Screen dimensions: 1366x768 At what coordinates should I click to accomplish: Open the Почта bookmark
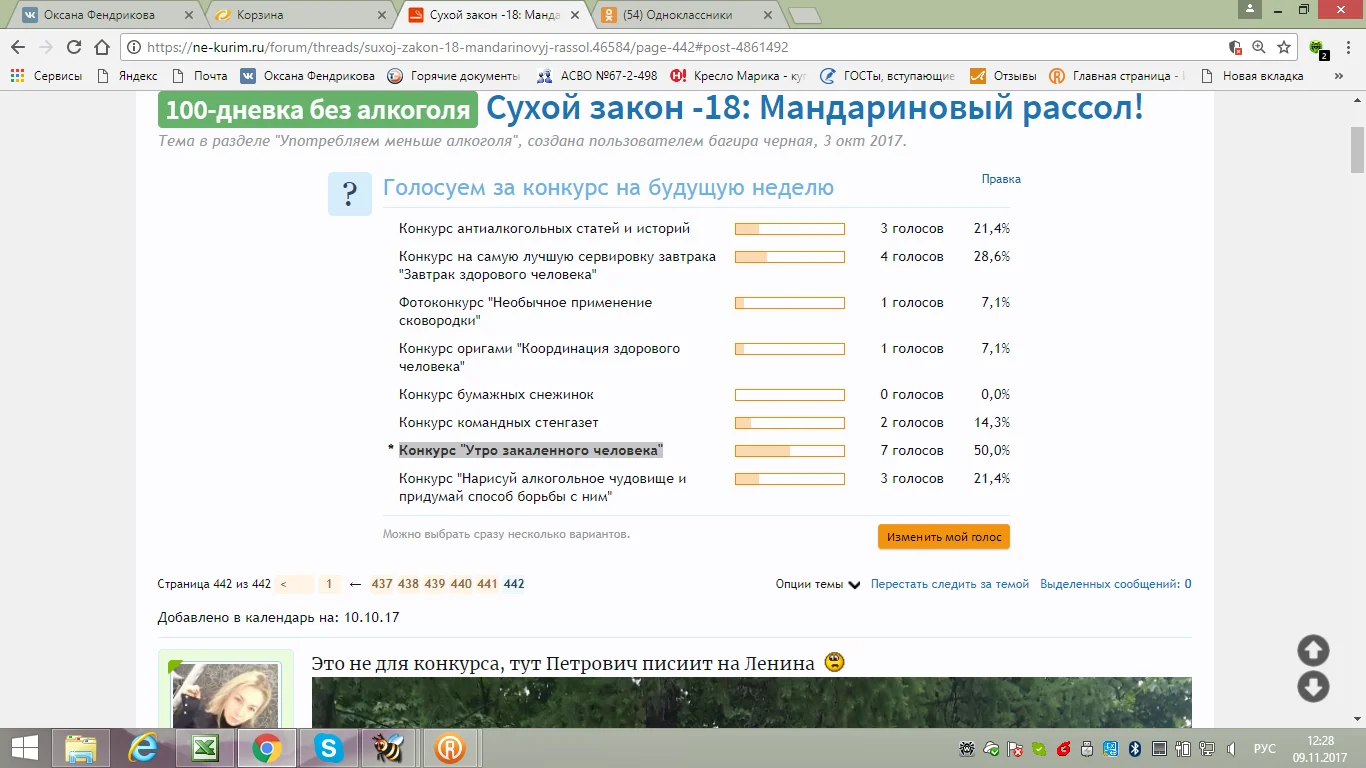pyautogui.click(x=200, y=76)
